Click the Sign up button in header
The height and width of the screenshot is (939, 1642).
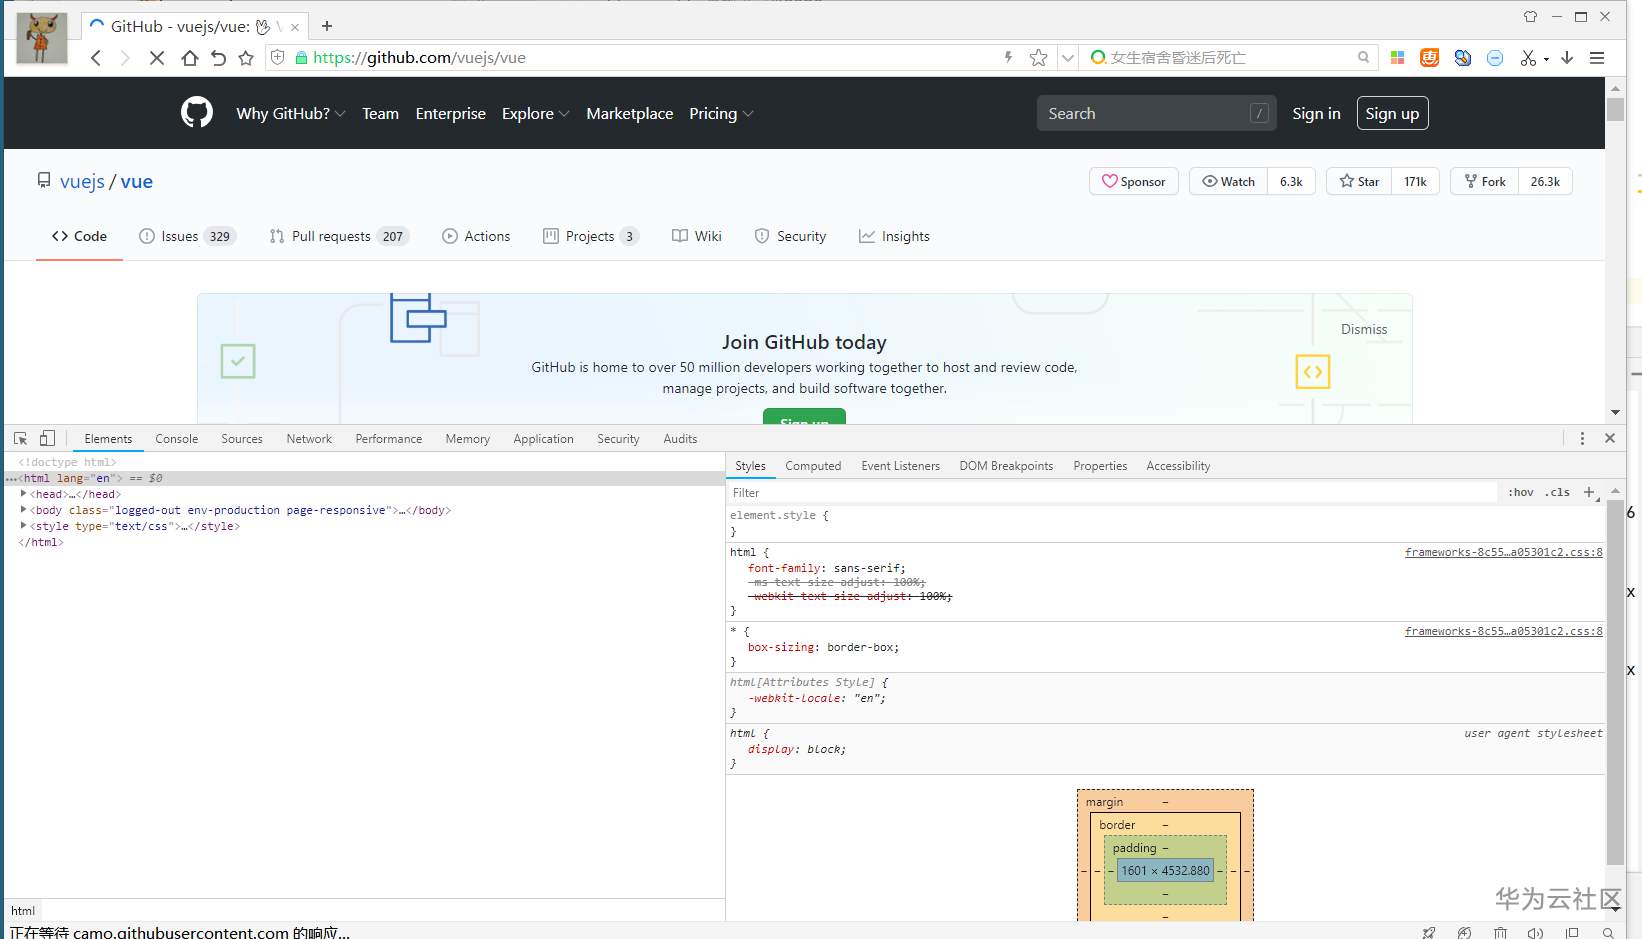coord(1392,113)
